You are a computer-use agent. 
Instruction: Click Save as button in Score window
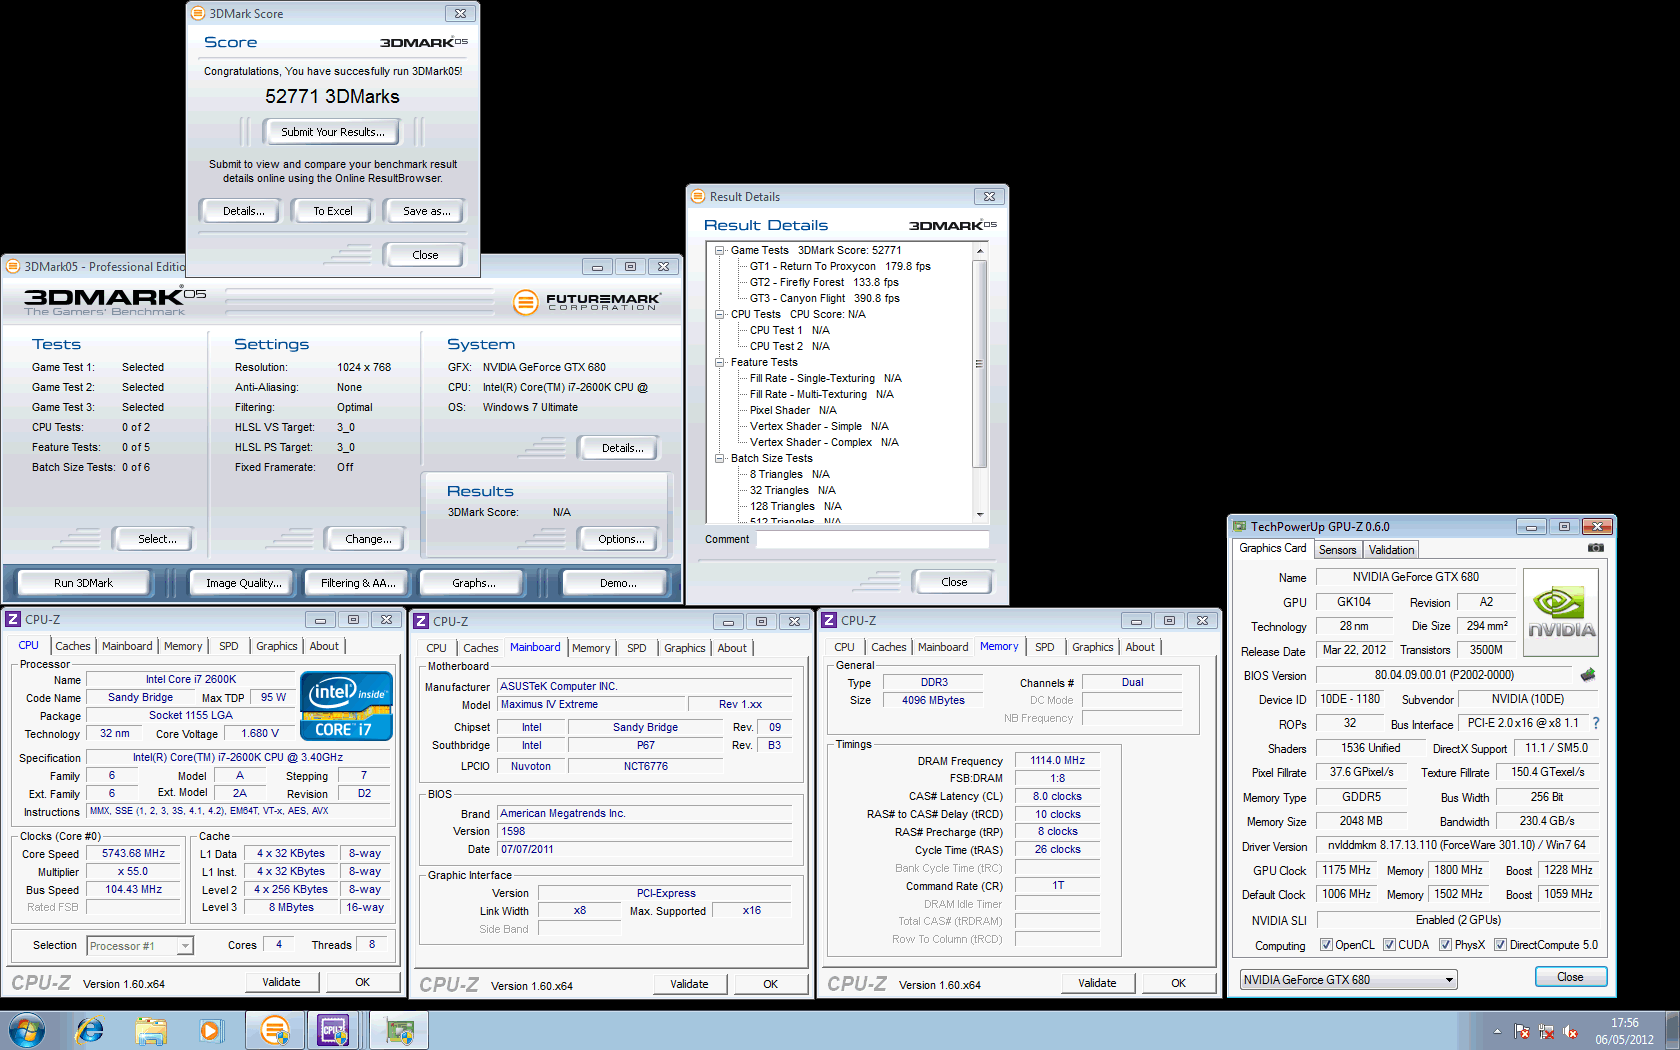click(x=426, y=211)
